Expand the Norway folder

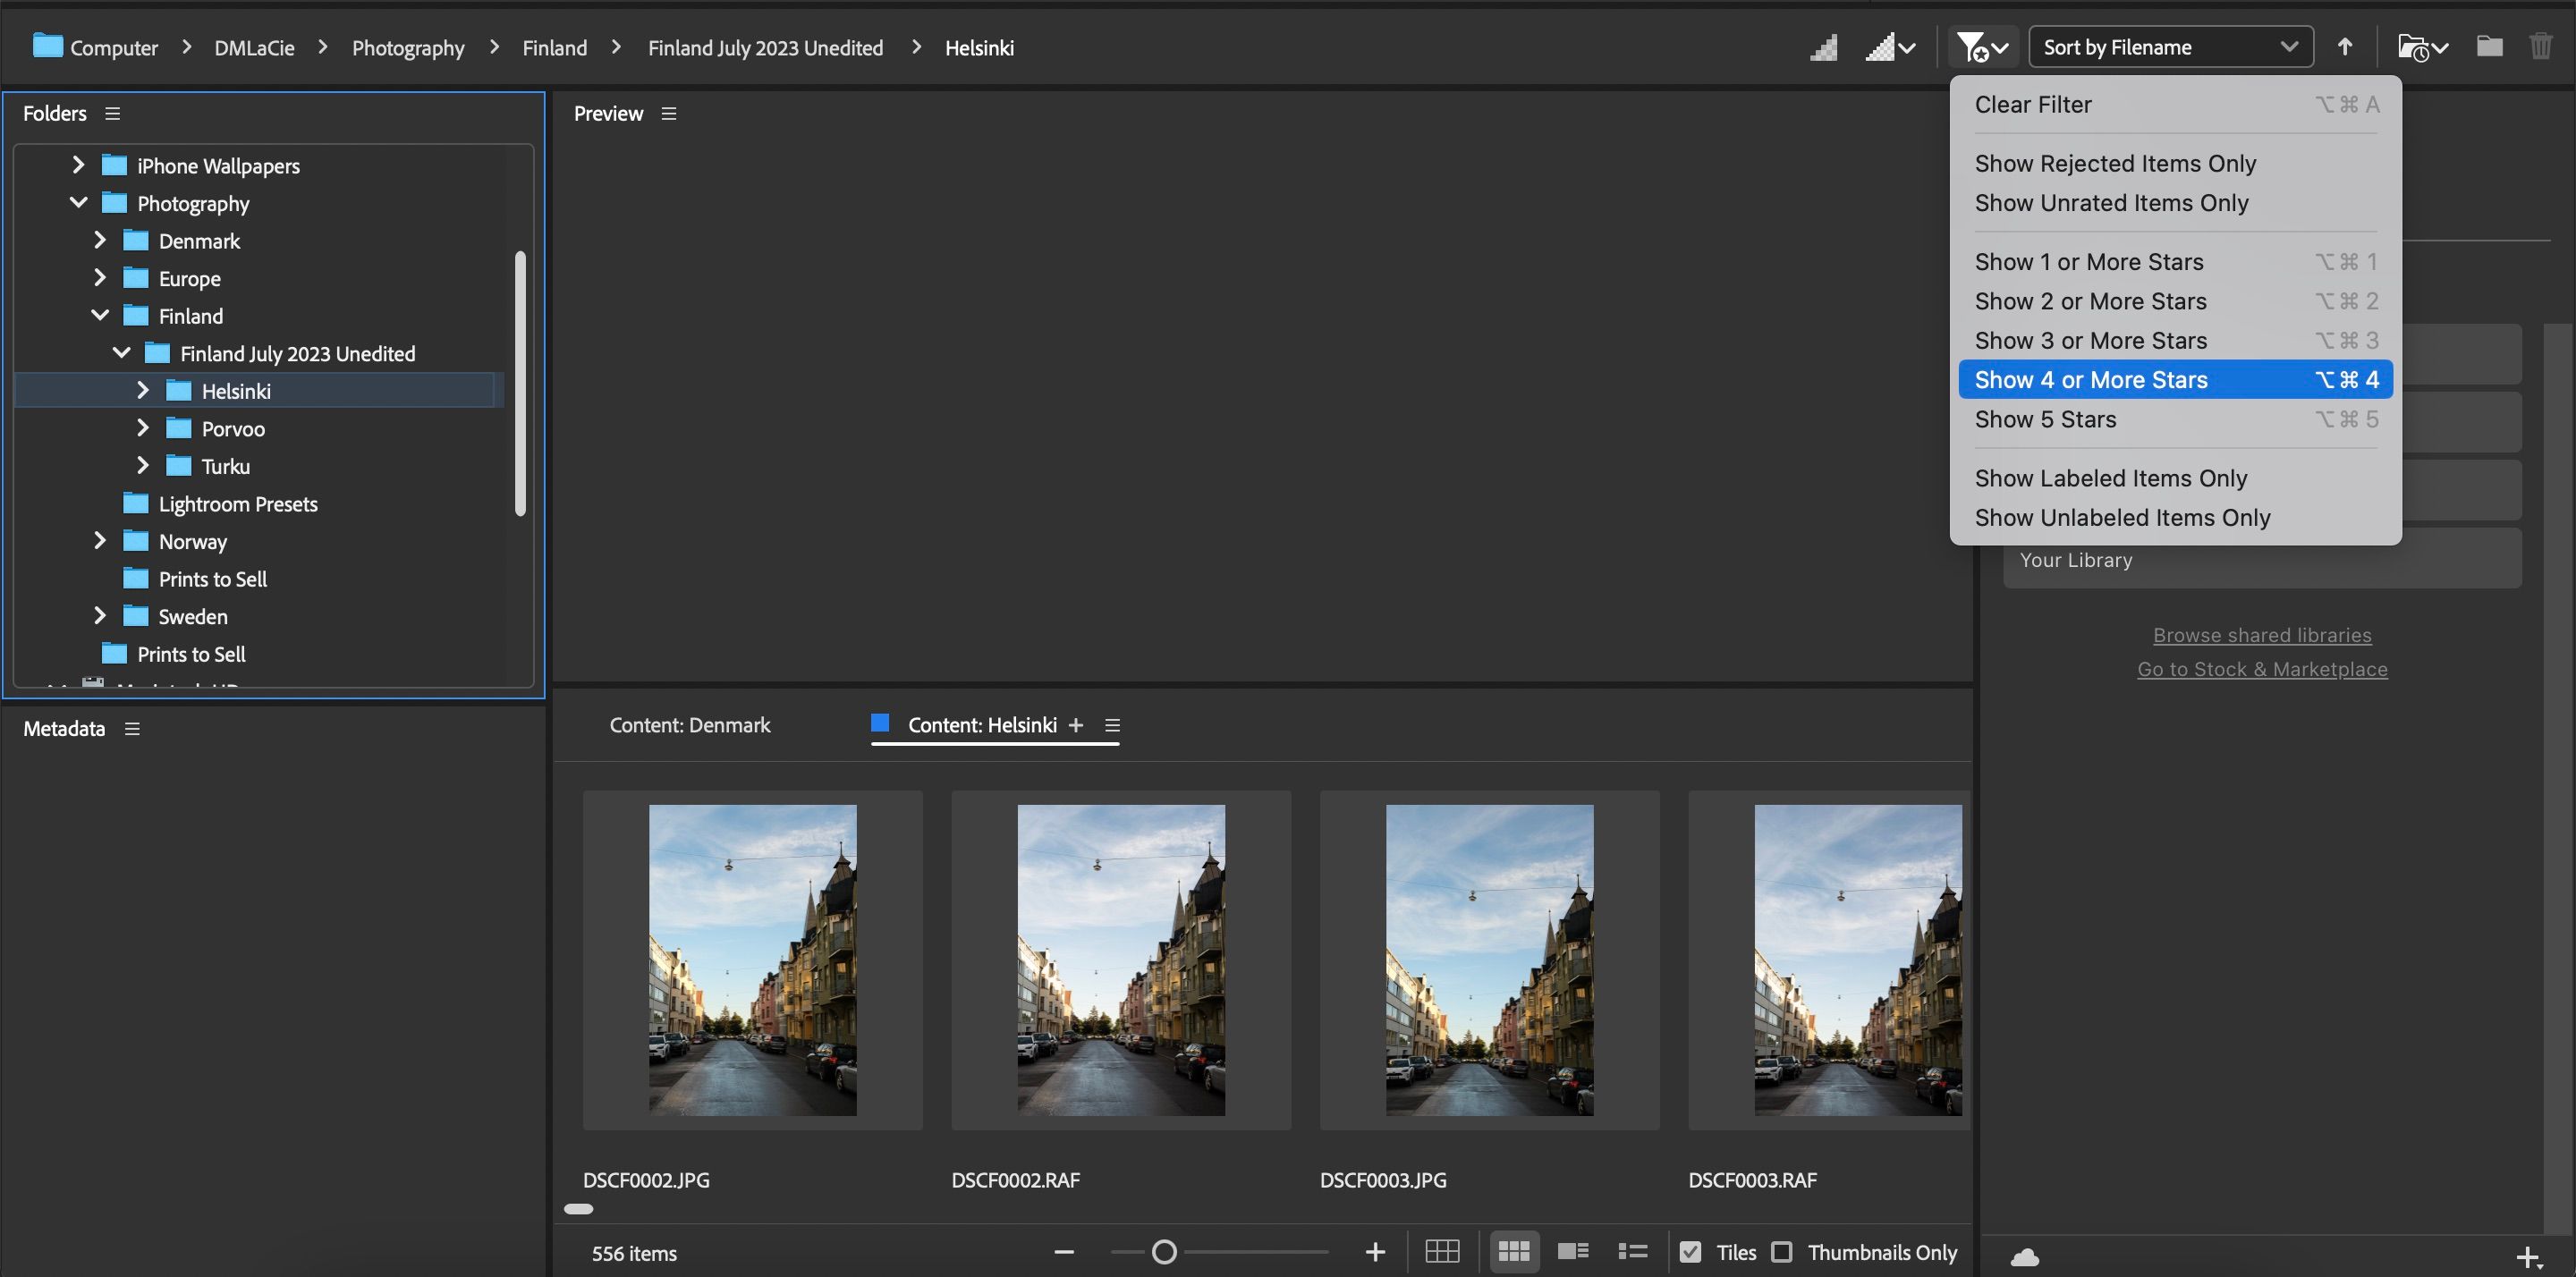pos(100,541)
